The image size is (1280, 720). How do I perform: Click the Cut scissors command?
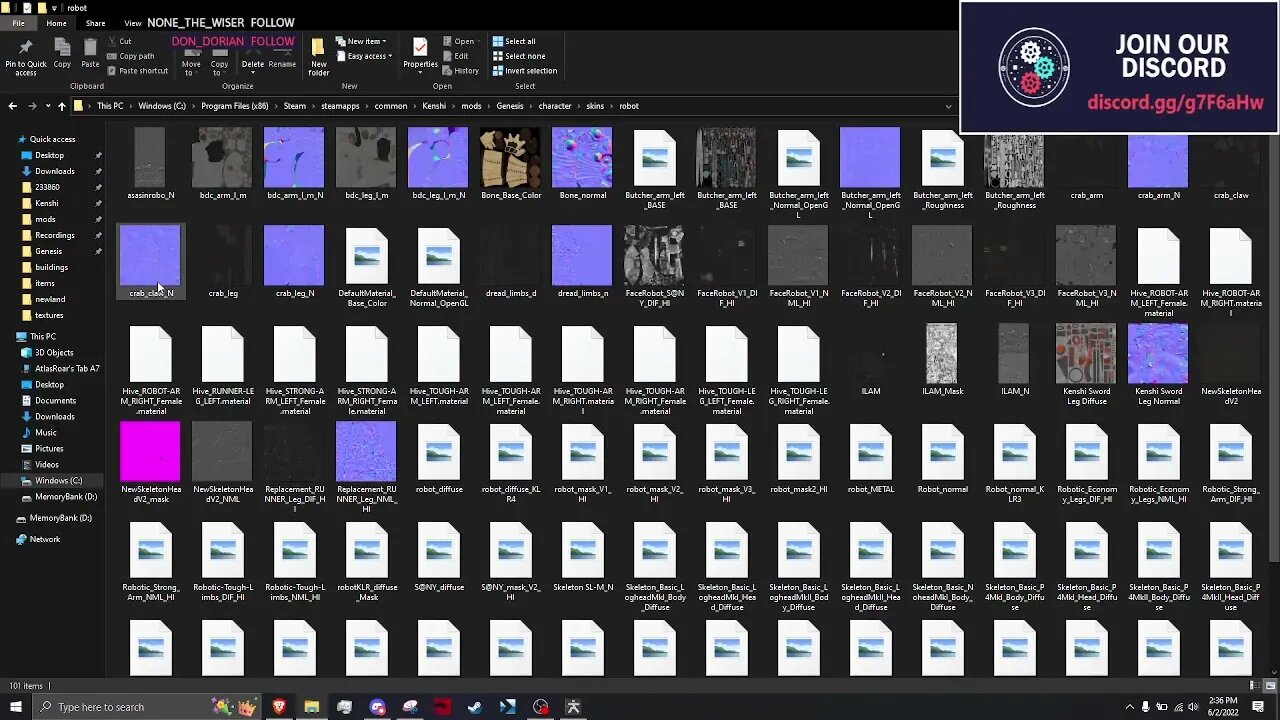[x=120, y=41]
